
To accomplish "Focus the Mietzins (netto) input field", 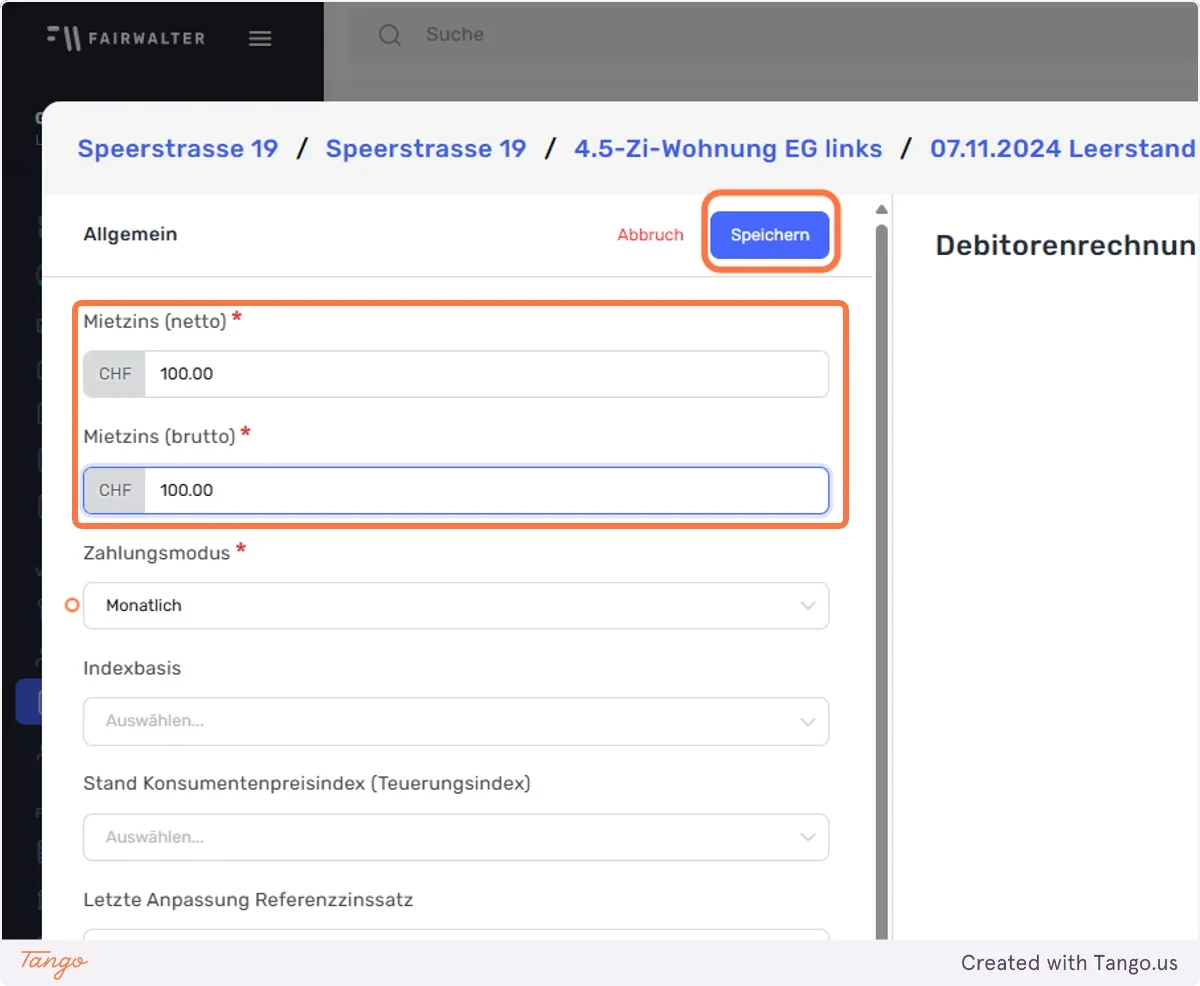I will click(487, 374).
